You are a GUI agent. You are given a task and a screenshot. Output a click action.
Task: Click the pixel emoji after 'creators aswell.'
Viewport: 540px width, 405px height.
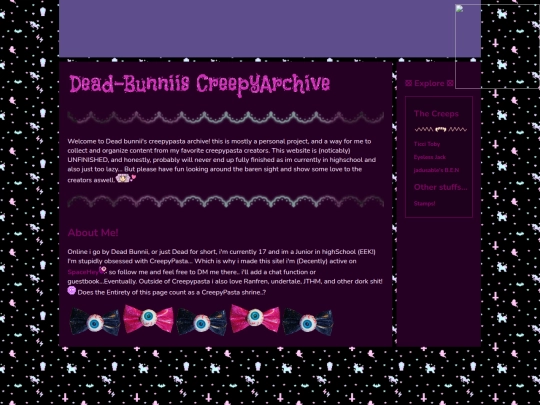pos(126,178)
